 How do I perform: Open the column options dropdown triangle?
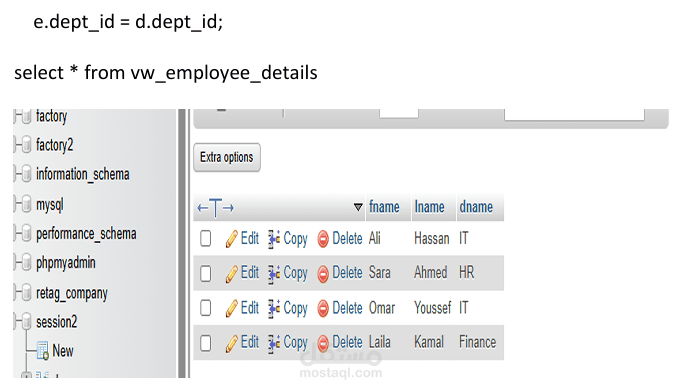click(x=358, y=207)
